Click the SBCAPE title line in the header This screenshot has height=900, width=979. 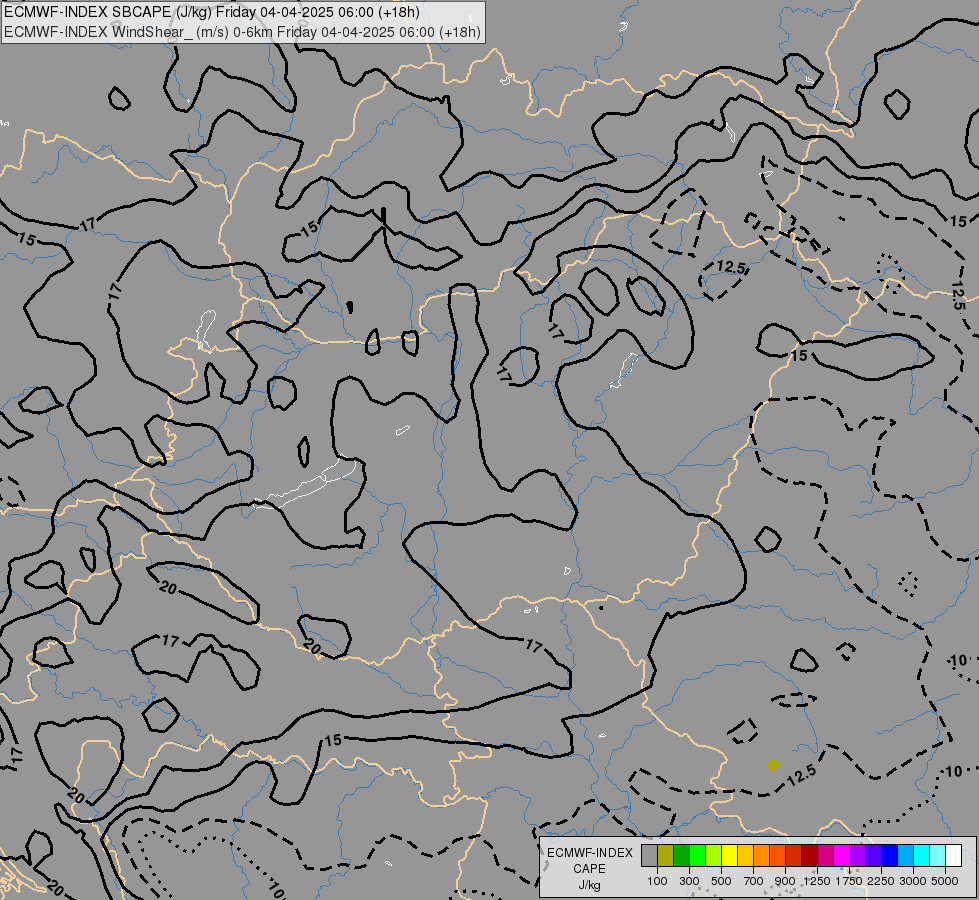pos(212,12)
